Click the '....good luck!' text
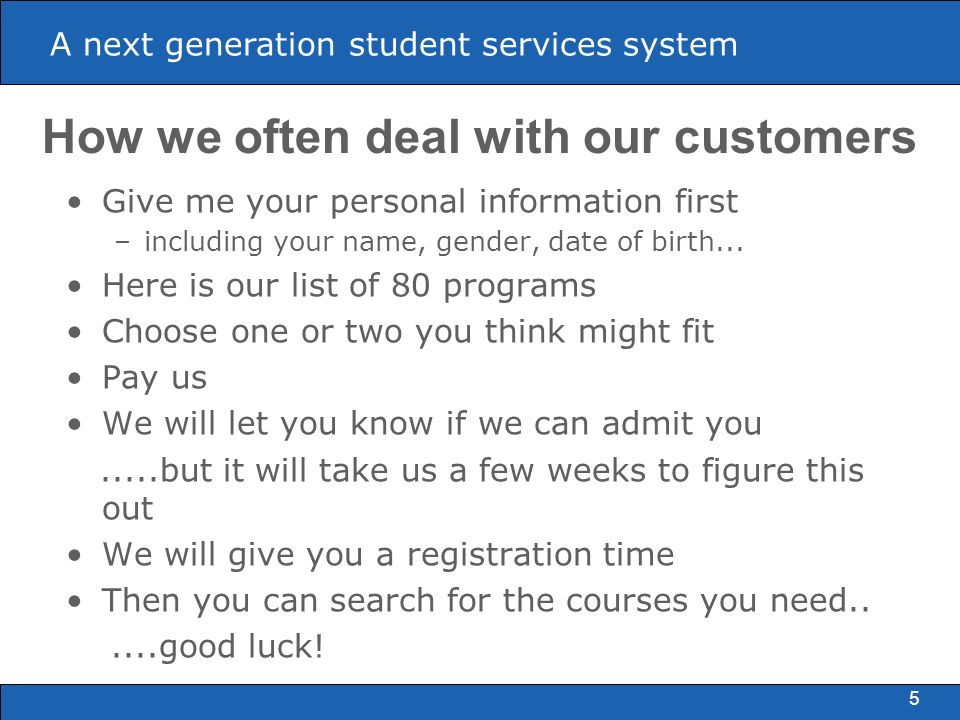Screen dimensions: 960x720 tap(217, 647)
